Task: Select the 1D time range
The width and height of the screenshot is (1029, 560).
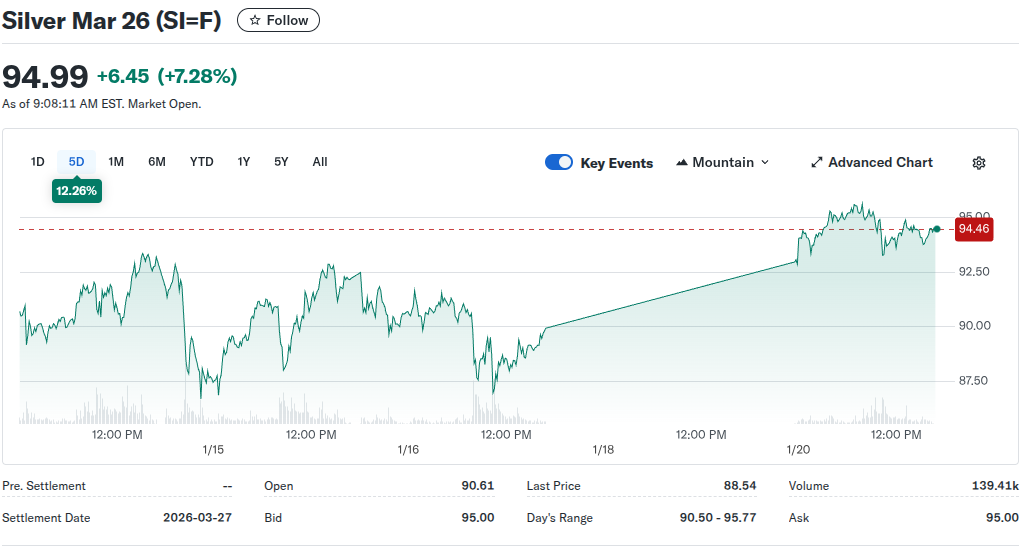Action: click(x=38, y=162)
